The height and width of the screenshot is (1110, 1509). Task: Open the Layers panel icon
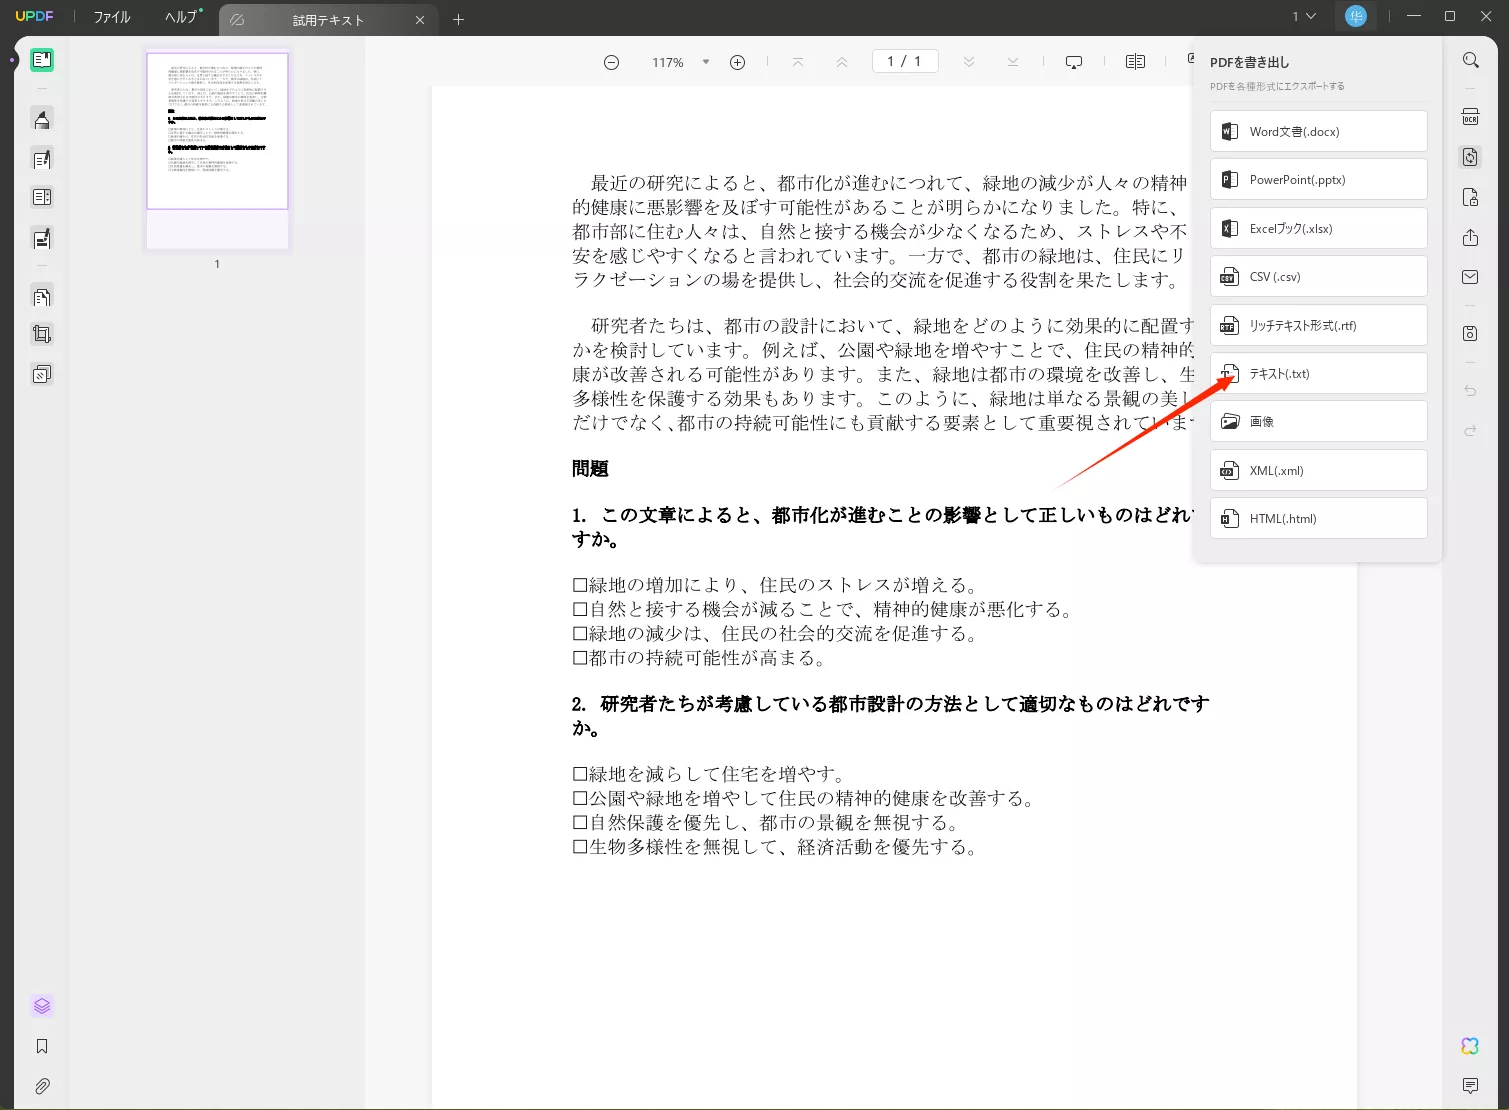42,1006
